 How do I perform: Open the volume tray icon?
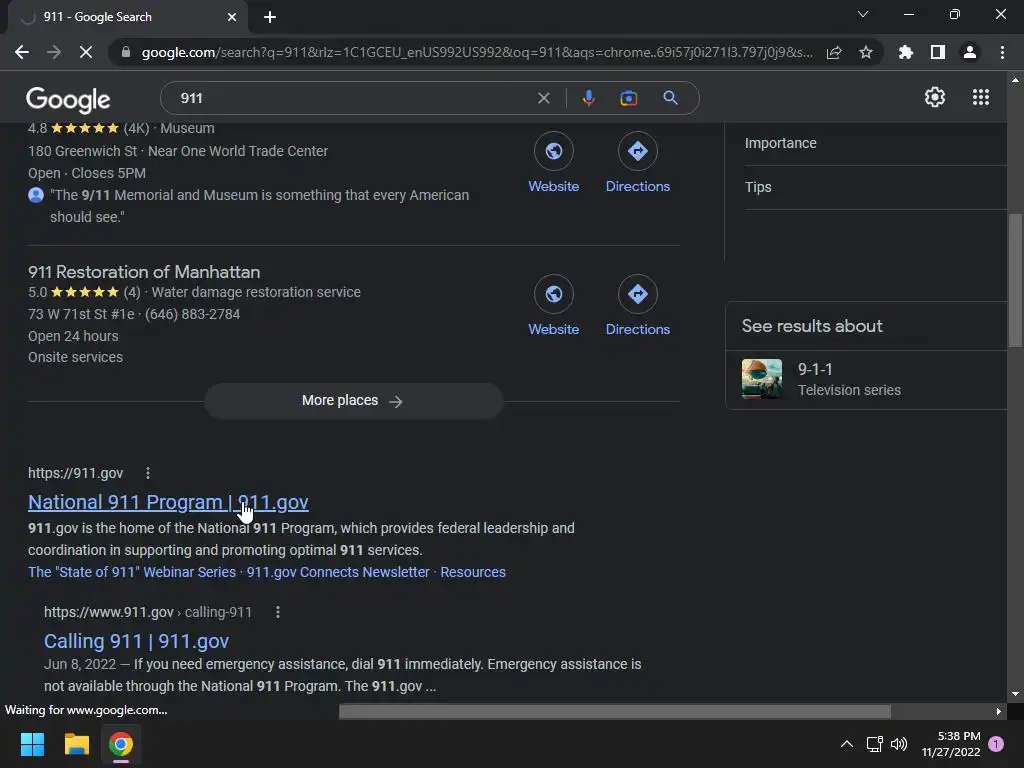pos(899,744)
